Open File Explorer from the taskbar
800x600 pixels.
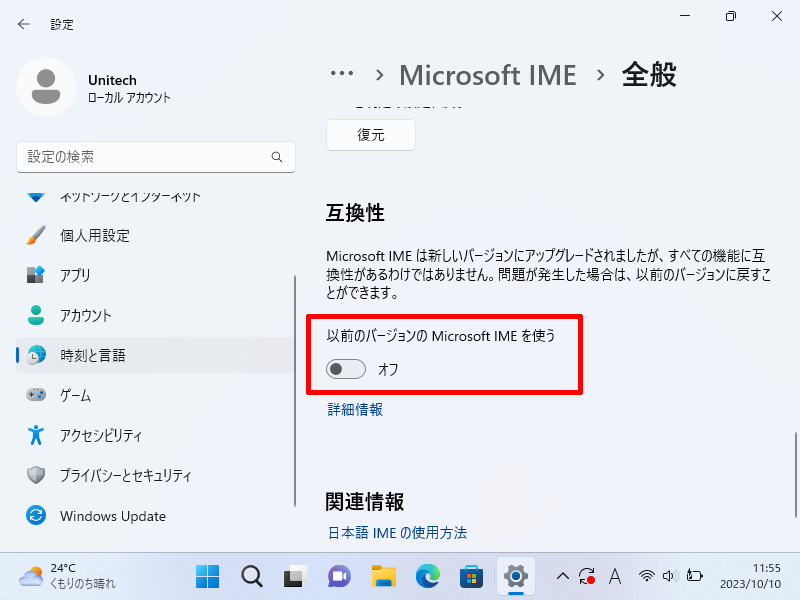coord(384,577)
